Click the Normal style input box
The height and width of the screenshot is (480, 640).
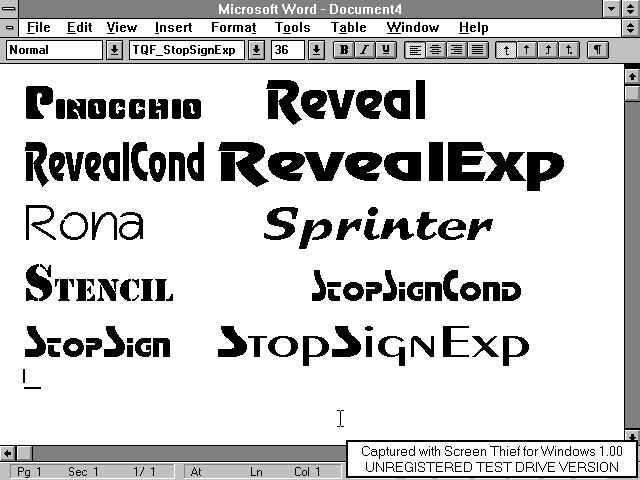click(x=54, y=50)
